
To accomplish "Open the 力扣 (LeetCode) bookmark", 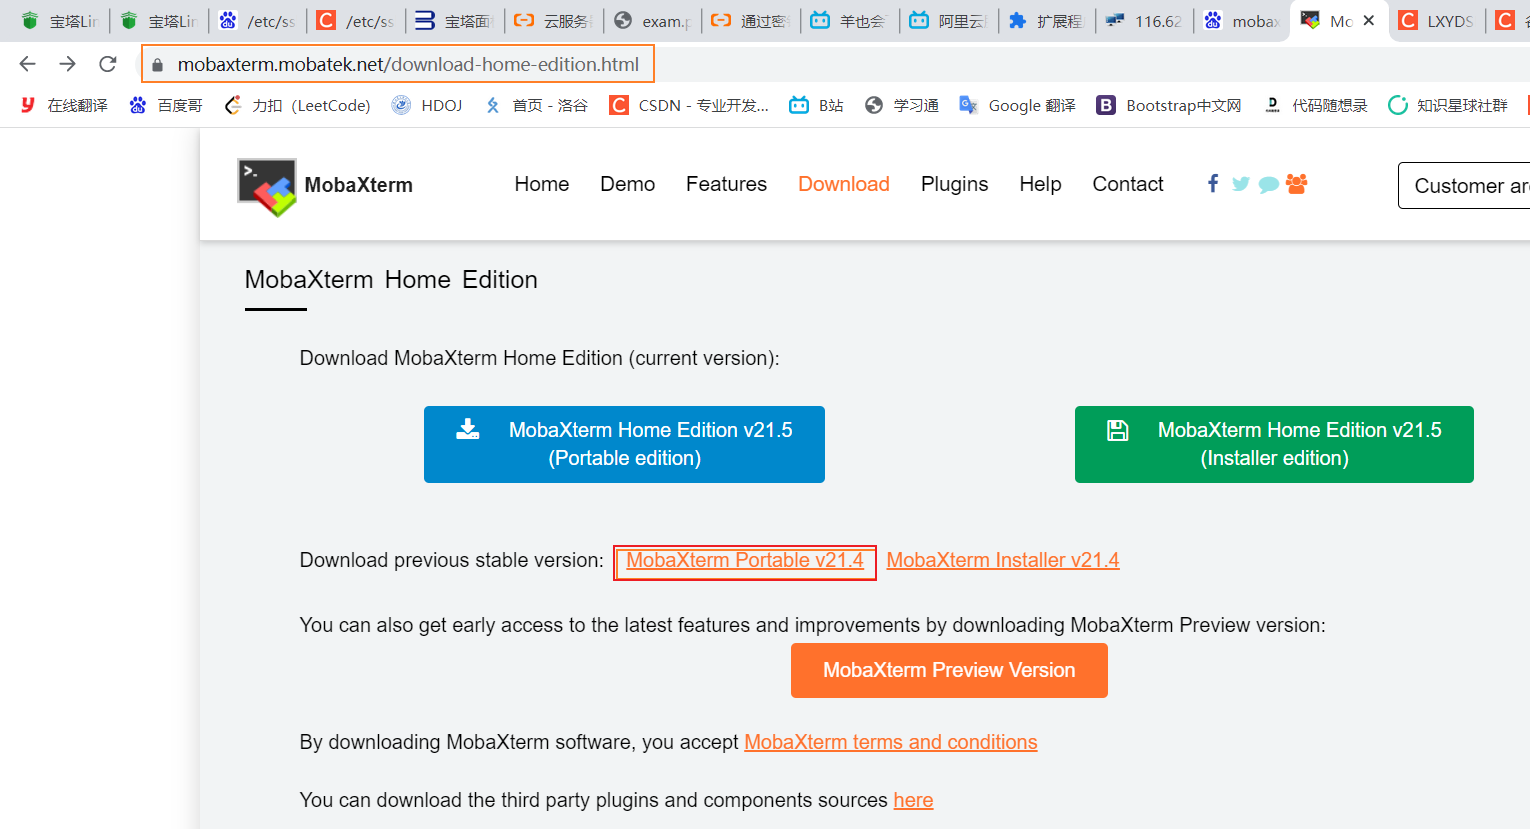I will click(298, 105).
